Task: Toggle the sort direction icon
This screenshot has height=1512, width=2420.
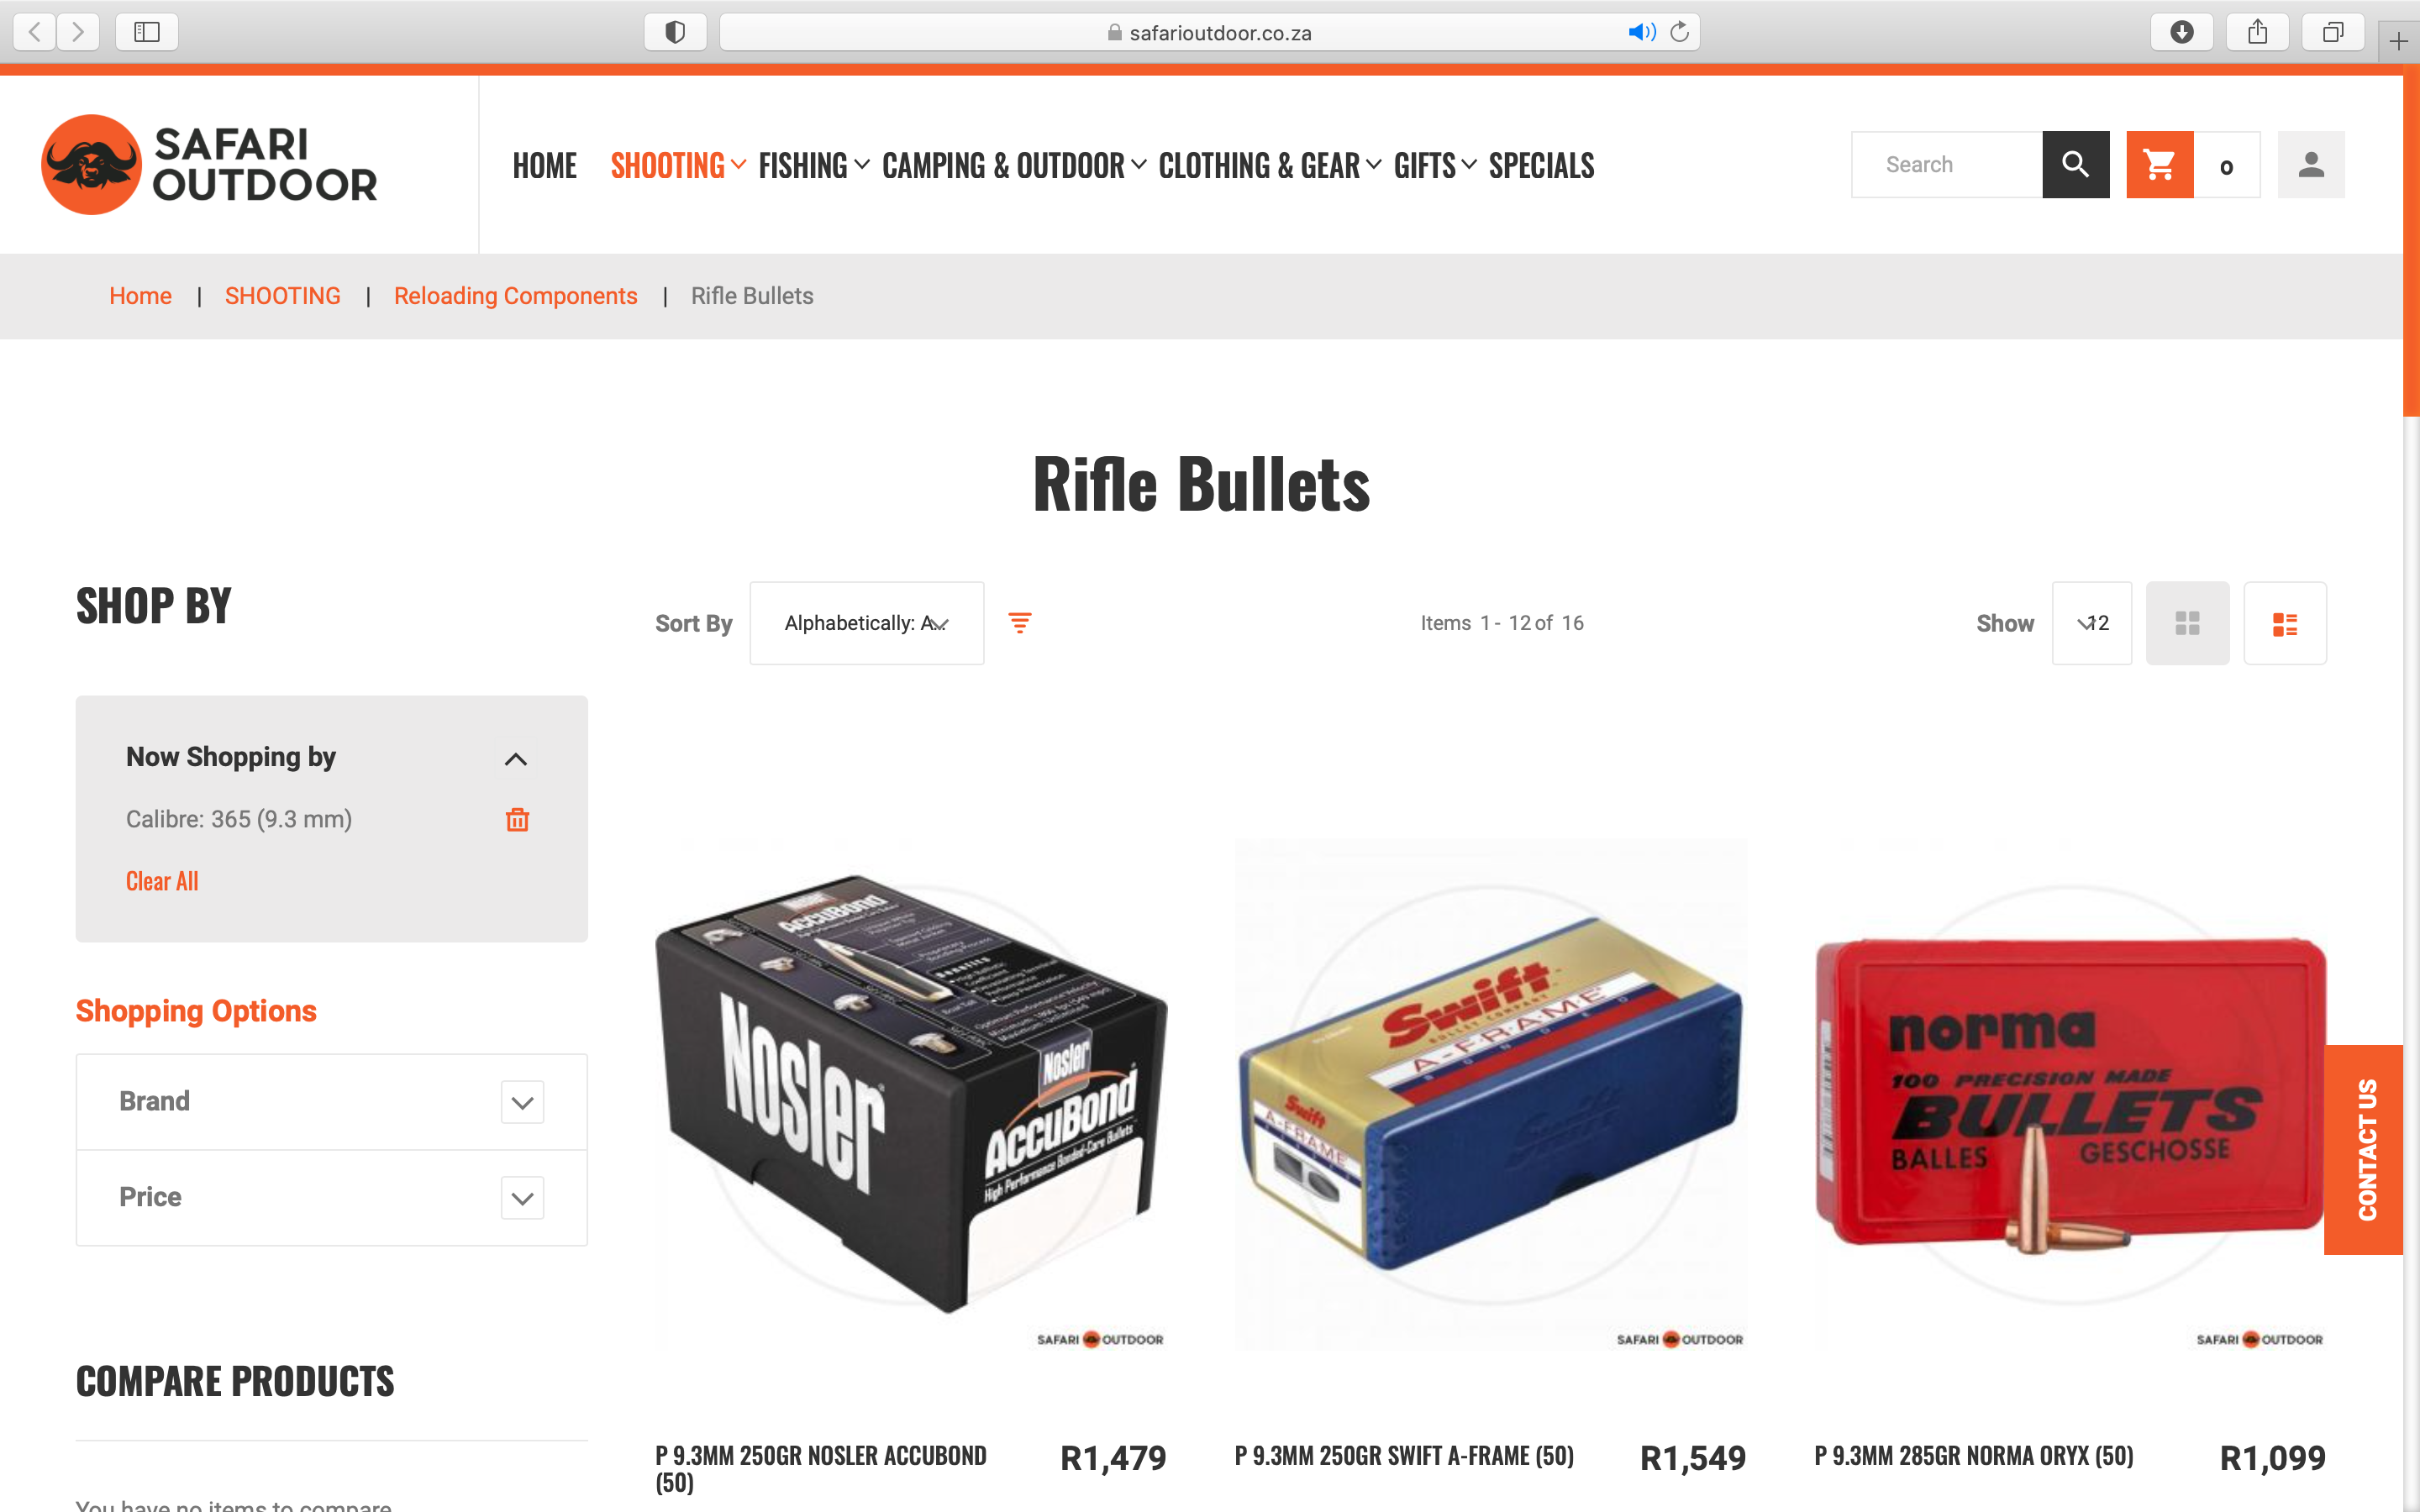Action: click(1019, 623)
